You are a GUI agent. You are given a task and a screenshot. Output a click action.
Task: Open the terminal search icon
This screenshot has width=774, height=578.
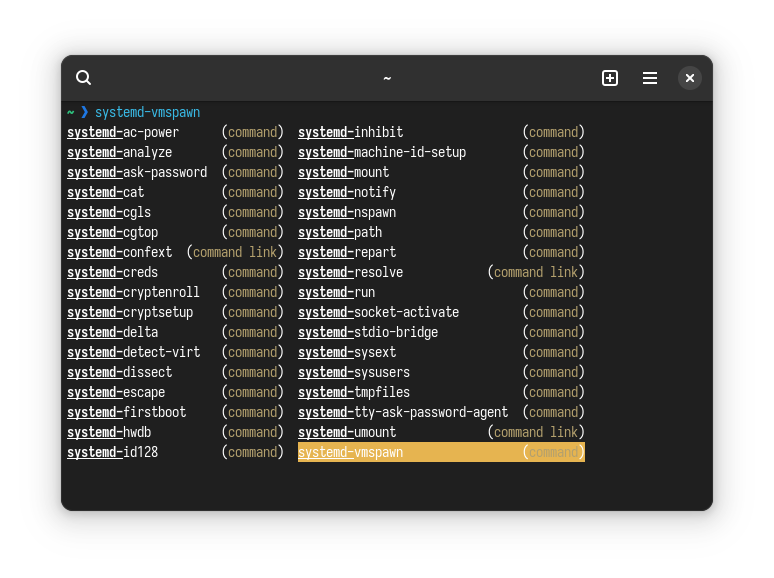pyautogui.click(x=84, y=78)
